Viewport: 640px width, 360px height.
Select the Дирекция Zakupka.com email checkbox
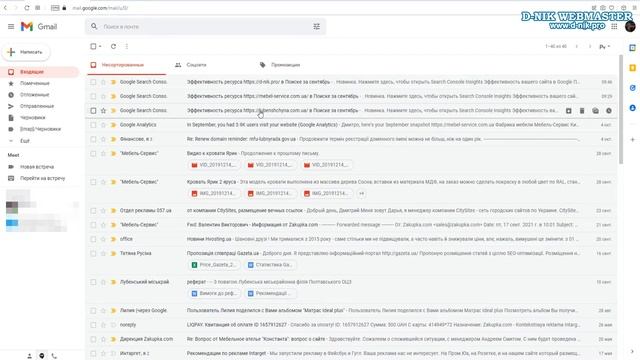pos(93,339)
